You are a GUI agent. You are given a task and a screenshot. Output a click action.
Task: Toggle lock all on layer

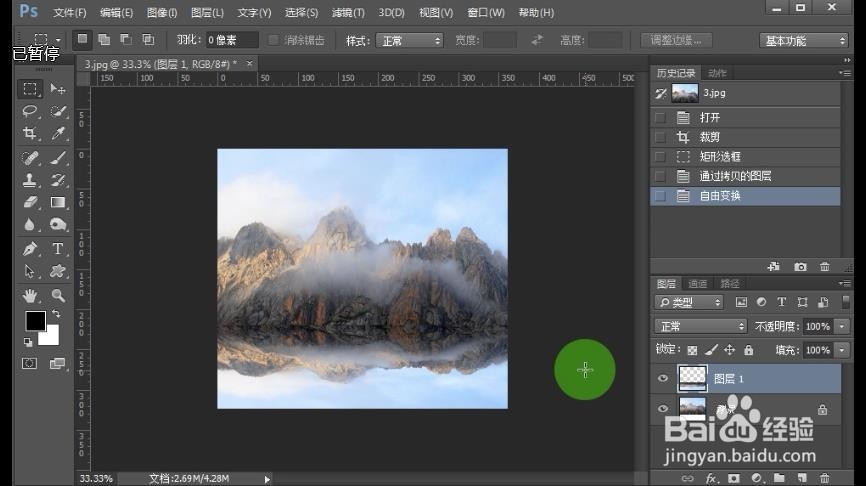(748, 350)
